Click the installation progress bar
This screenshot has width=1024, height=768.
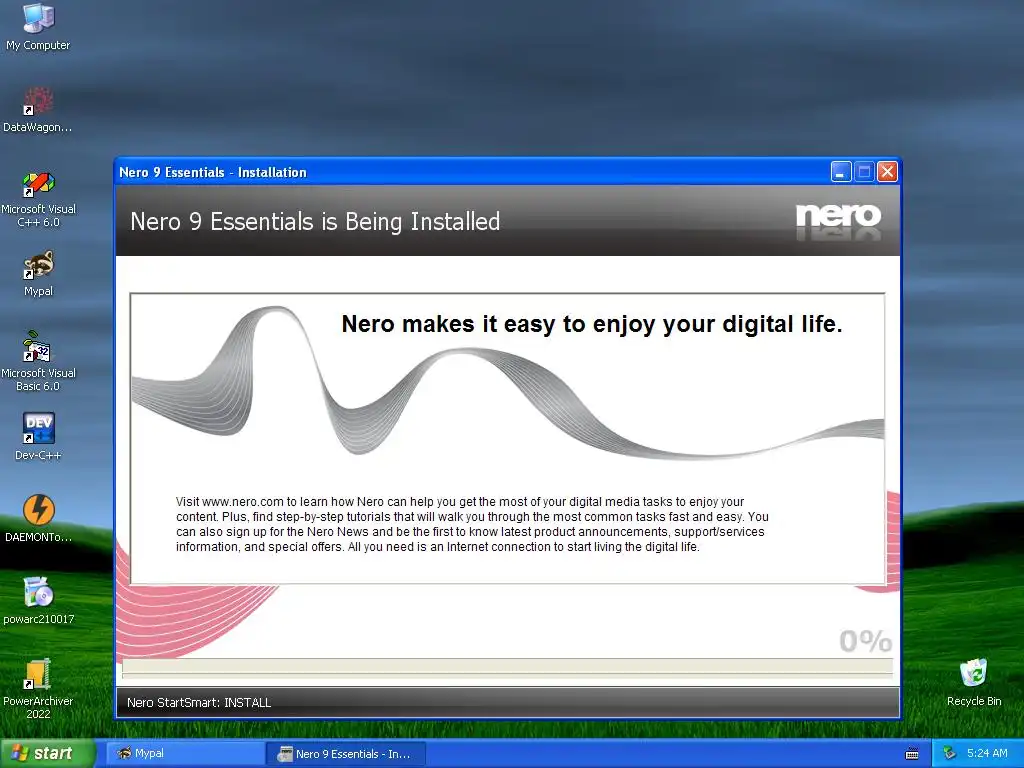(507, 667)
